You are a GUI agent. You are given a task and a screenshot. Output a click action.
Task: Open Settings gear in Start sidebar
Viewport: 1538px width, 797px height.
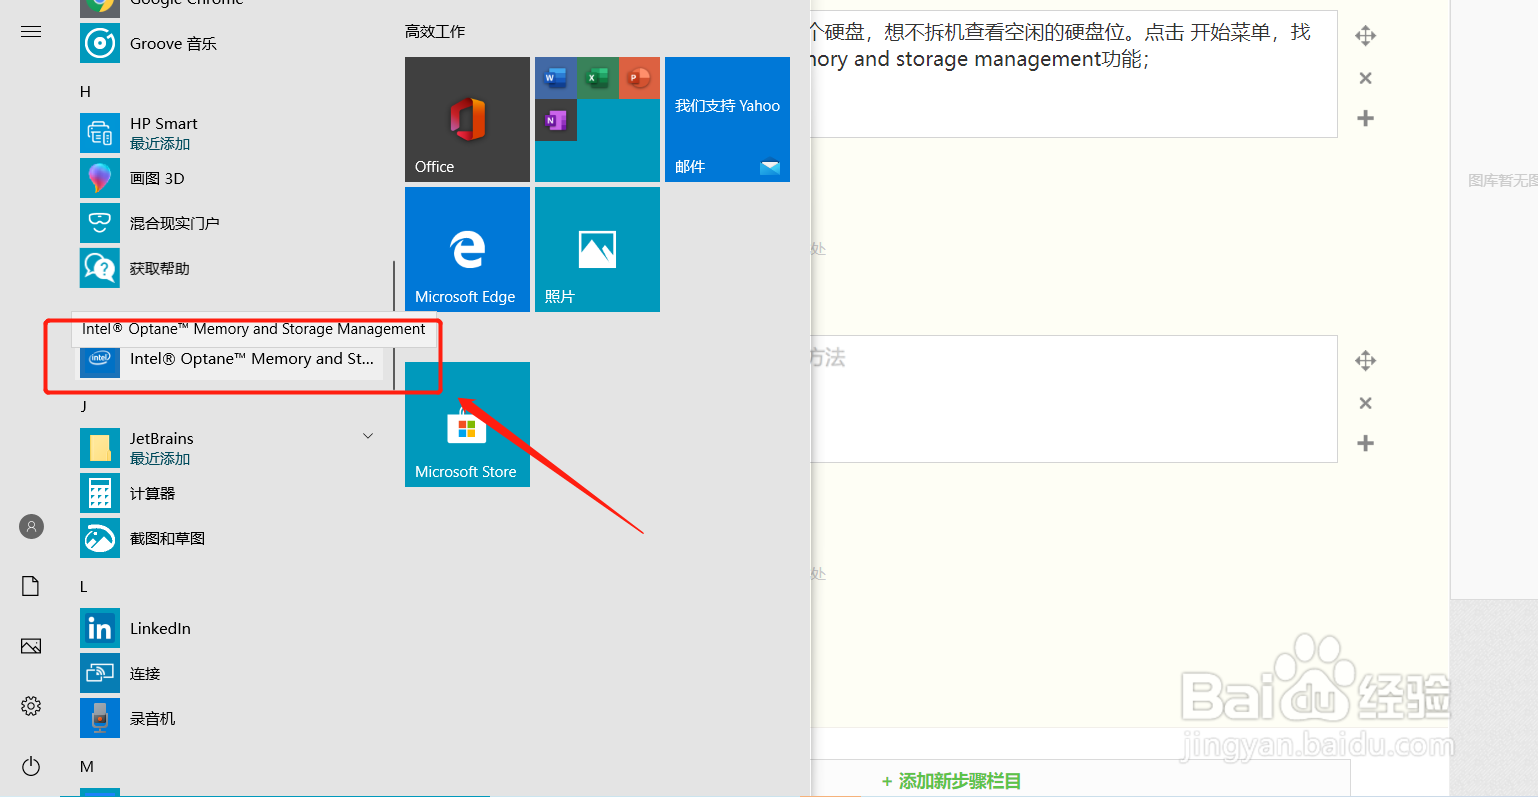(31, 706)
